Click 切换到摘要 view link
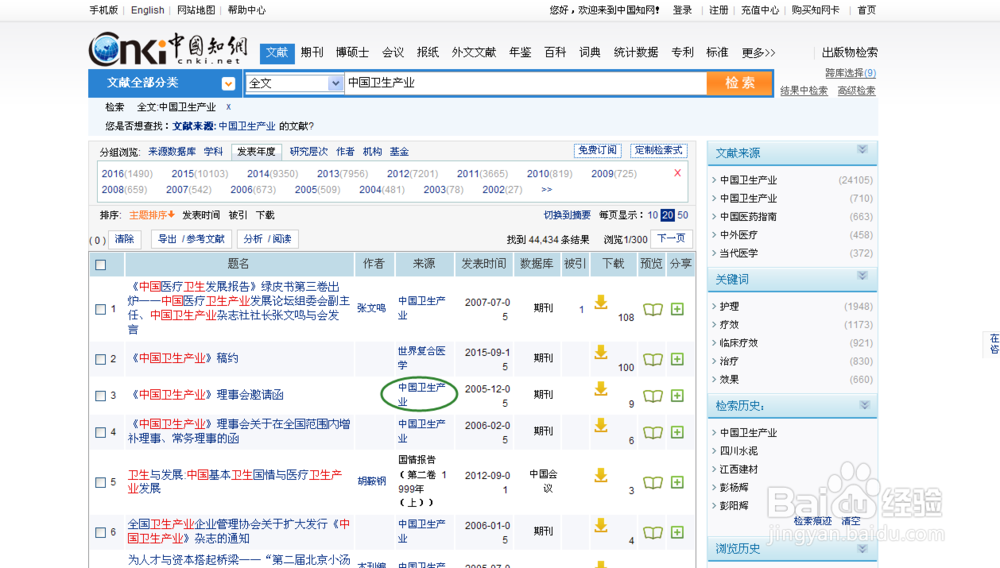 (x=567, y=215)
